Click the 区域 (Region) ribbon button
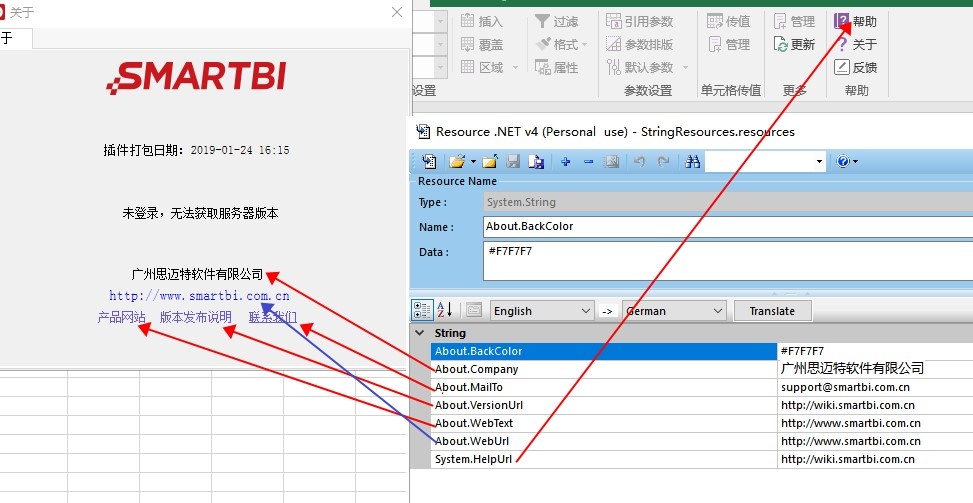Image resolution: width=973 pixels, height=503 pixels. pyautogui.click(x=481, y=68)
